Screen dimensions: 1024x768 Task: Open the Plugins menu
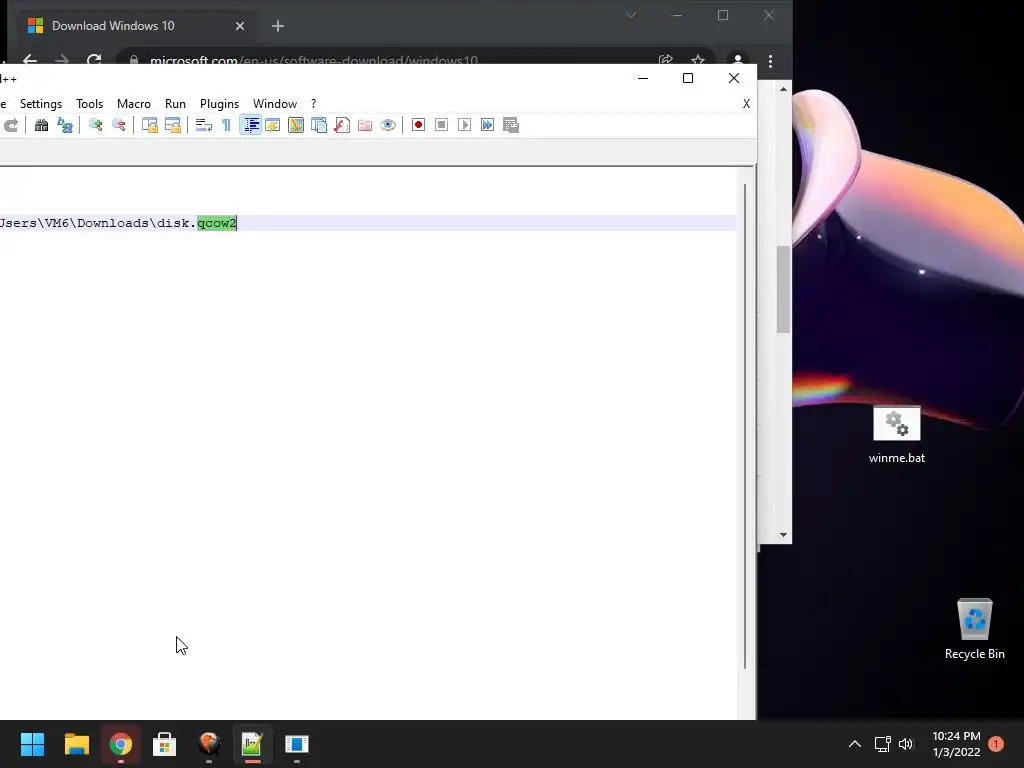[219, 104]
